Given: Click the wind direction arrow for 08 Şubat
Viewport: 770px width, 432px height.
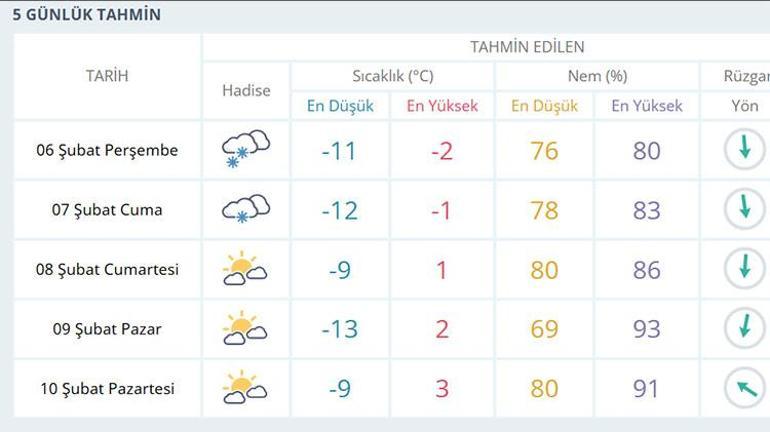Looking at the screenshot, I should (x=744, y=269).
